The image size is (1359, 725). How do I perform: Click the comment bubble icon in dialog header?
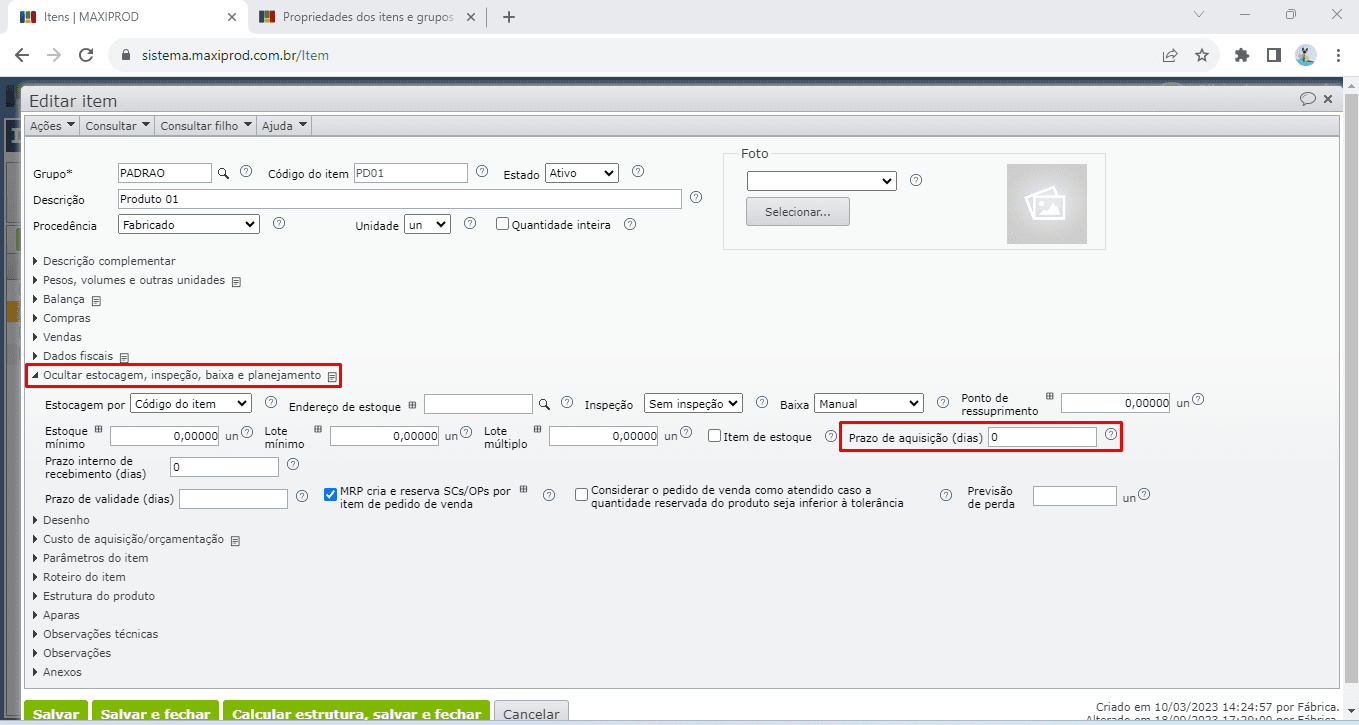1307,99
